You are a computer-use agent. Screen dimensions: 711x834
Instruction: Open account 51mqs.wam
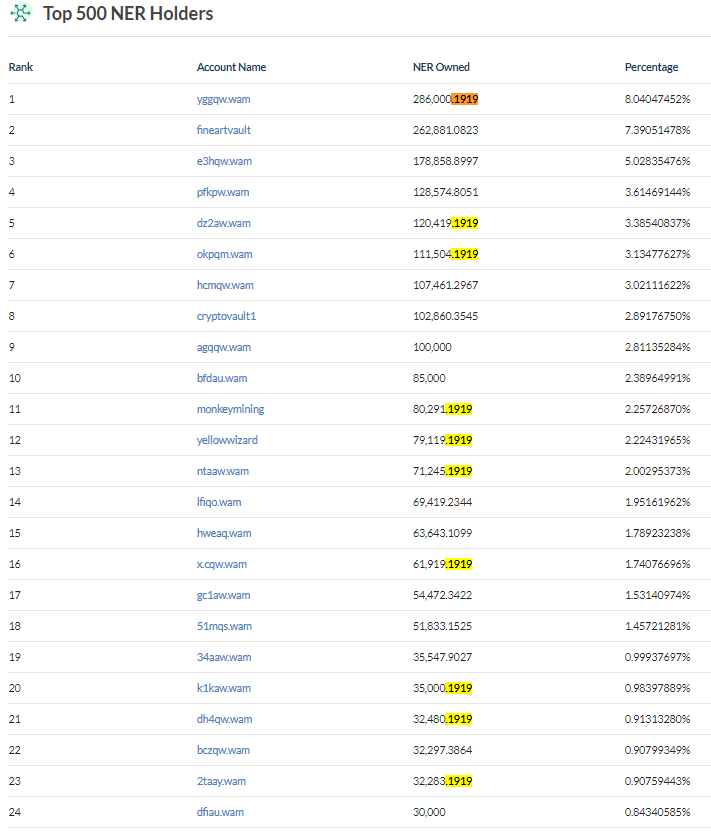pos(224,626)
